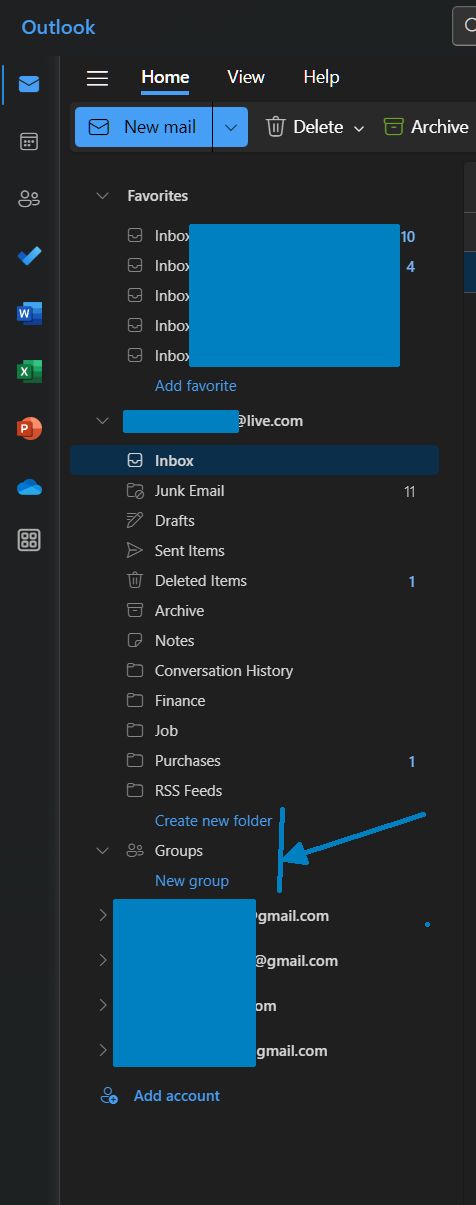Viewport: 476px width, 1205px height.
Task: Click the Create new folder link
Action: pyautogui.click(x=213, y=821)
